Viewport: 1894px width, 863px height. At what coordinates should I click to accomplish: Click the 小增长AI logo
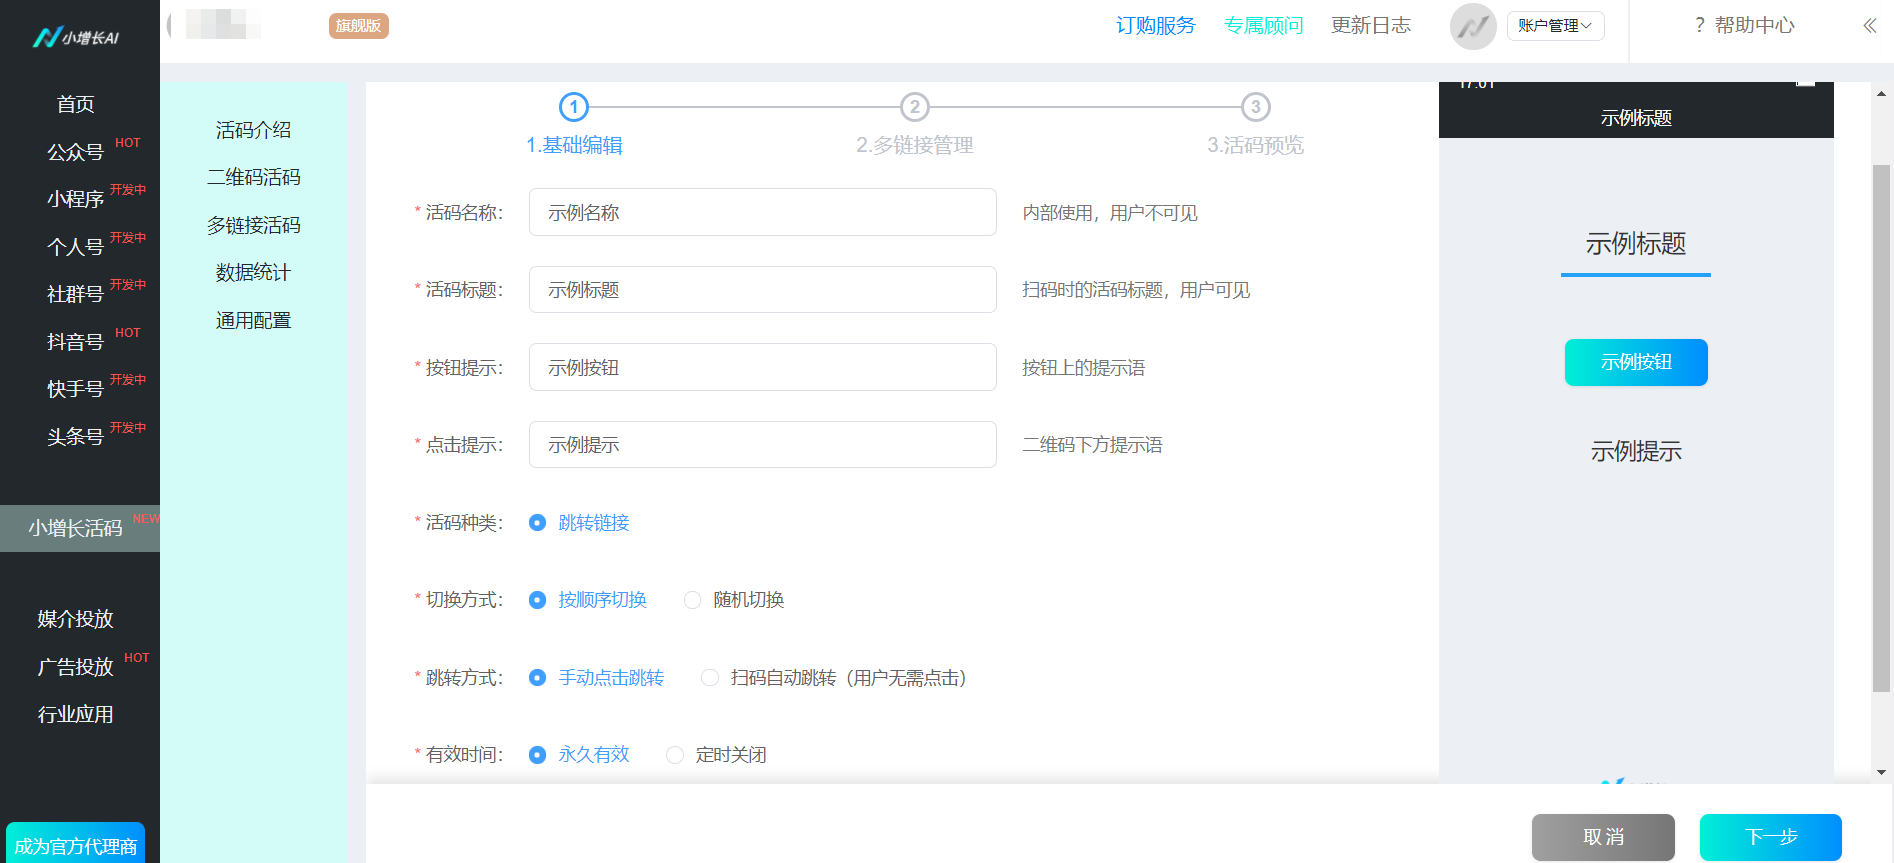click(x=76, y=37)
